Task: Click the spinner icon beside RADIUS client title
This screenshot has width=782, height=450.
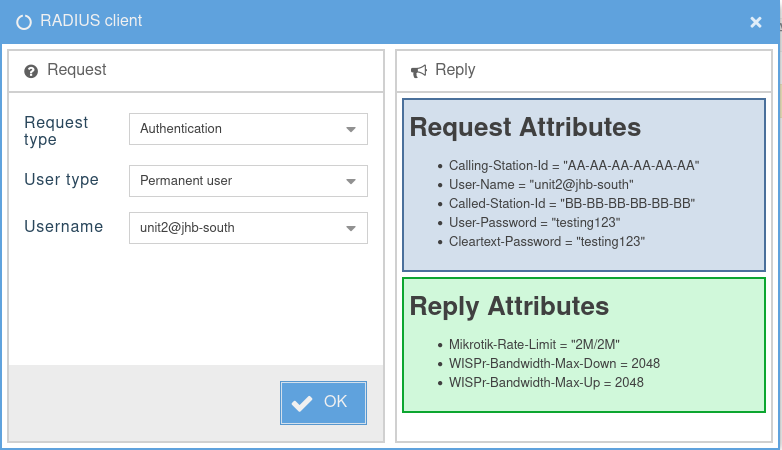Action: [24, 21]
